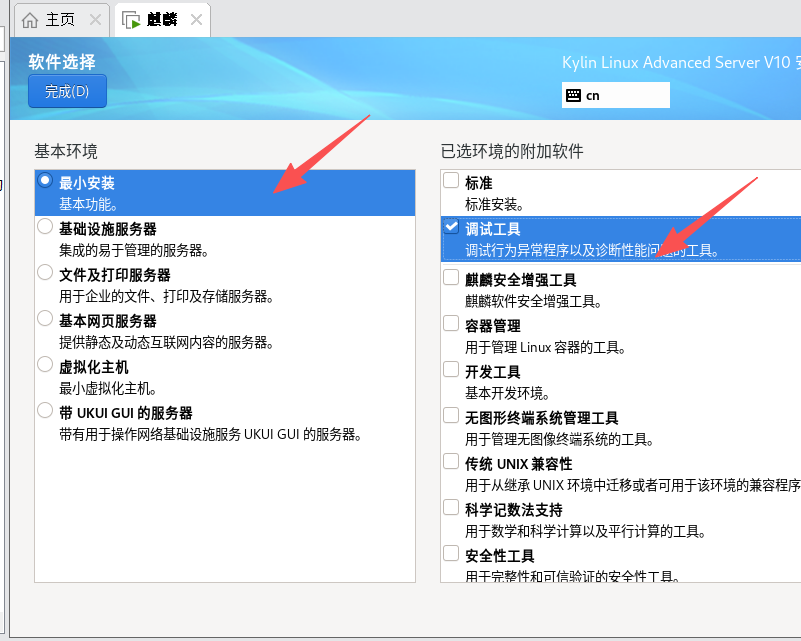
Task: Check the 无图形终端系统管理工具 checkbox
Action: pyautogui.click(x=451, y=415)
